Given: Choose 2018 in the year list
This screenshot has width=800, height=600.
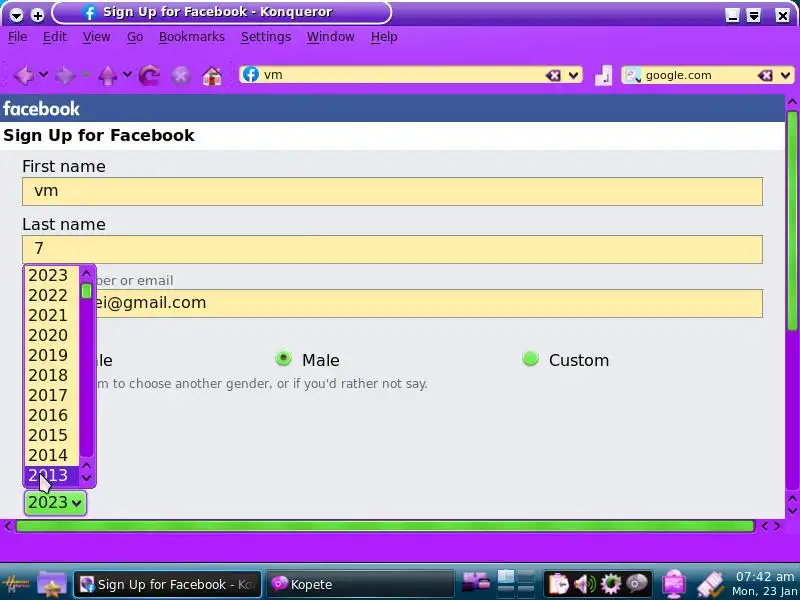Looking at the screenshot, I should (52, 375).
